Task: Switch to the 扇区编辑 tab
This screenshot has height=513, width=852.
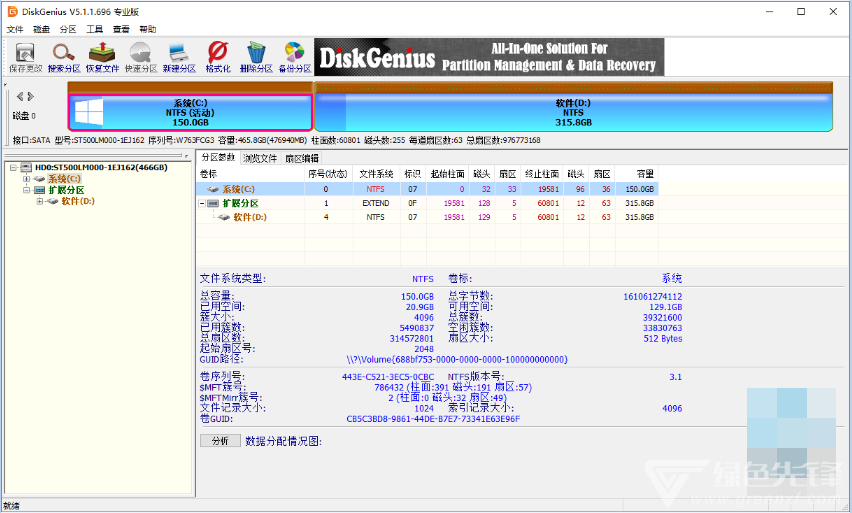Action: click(302, 158)
